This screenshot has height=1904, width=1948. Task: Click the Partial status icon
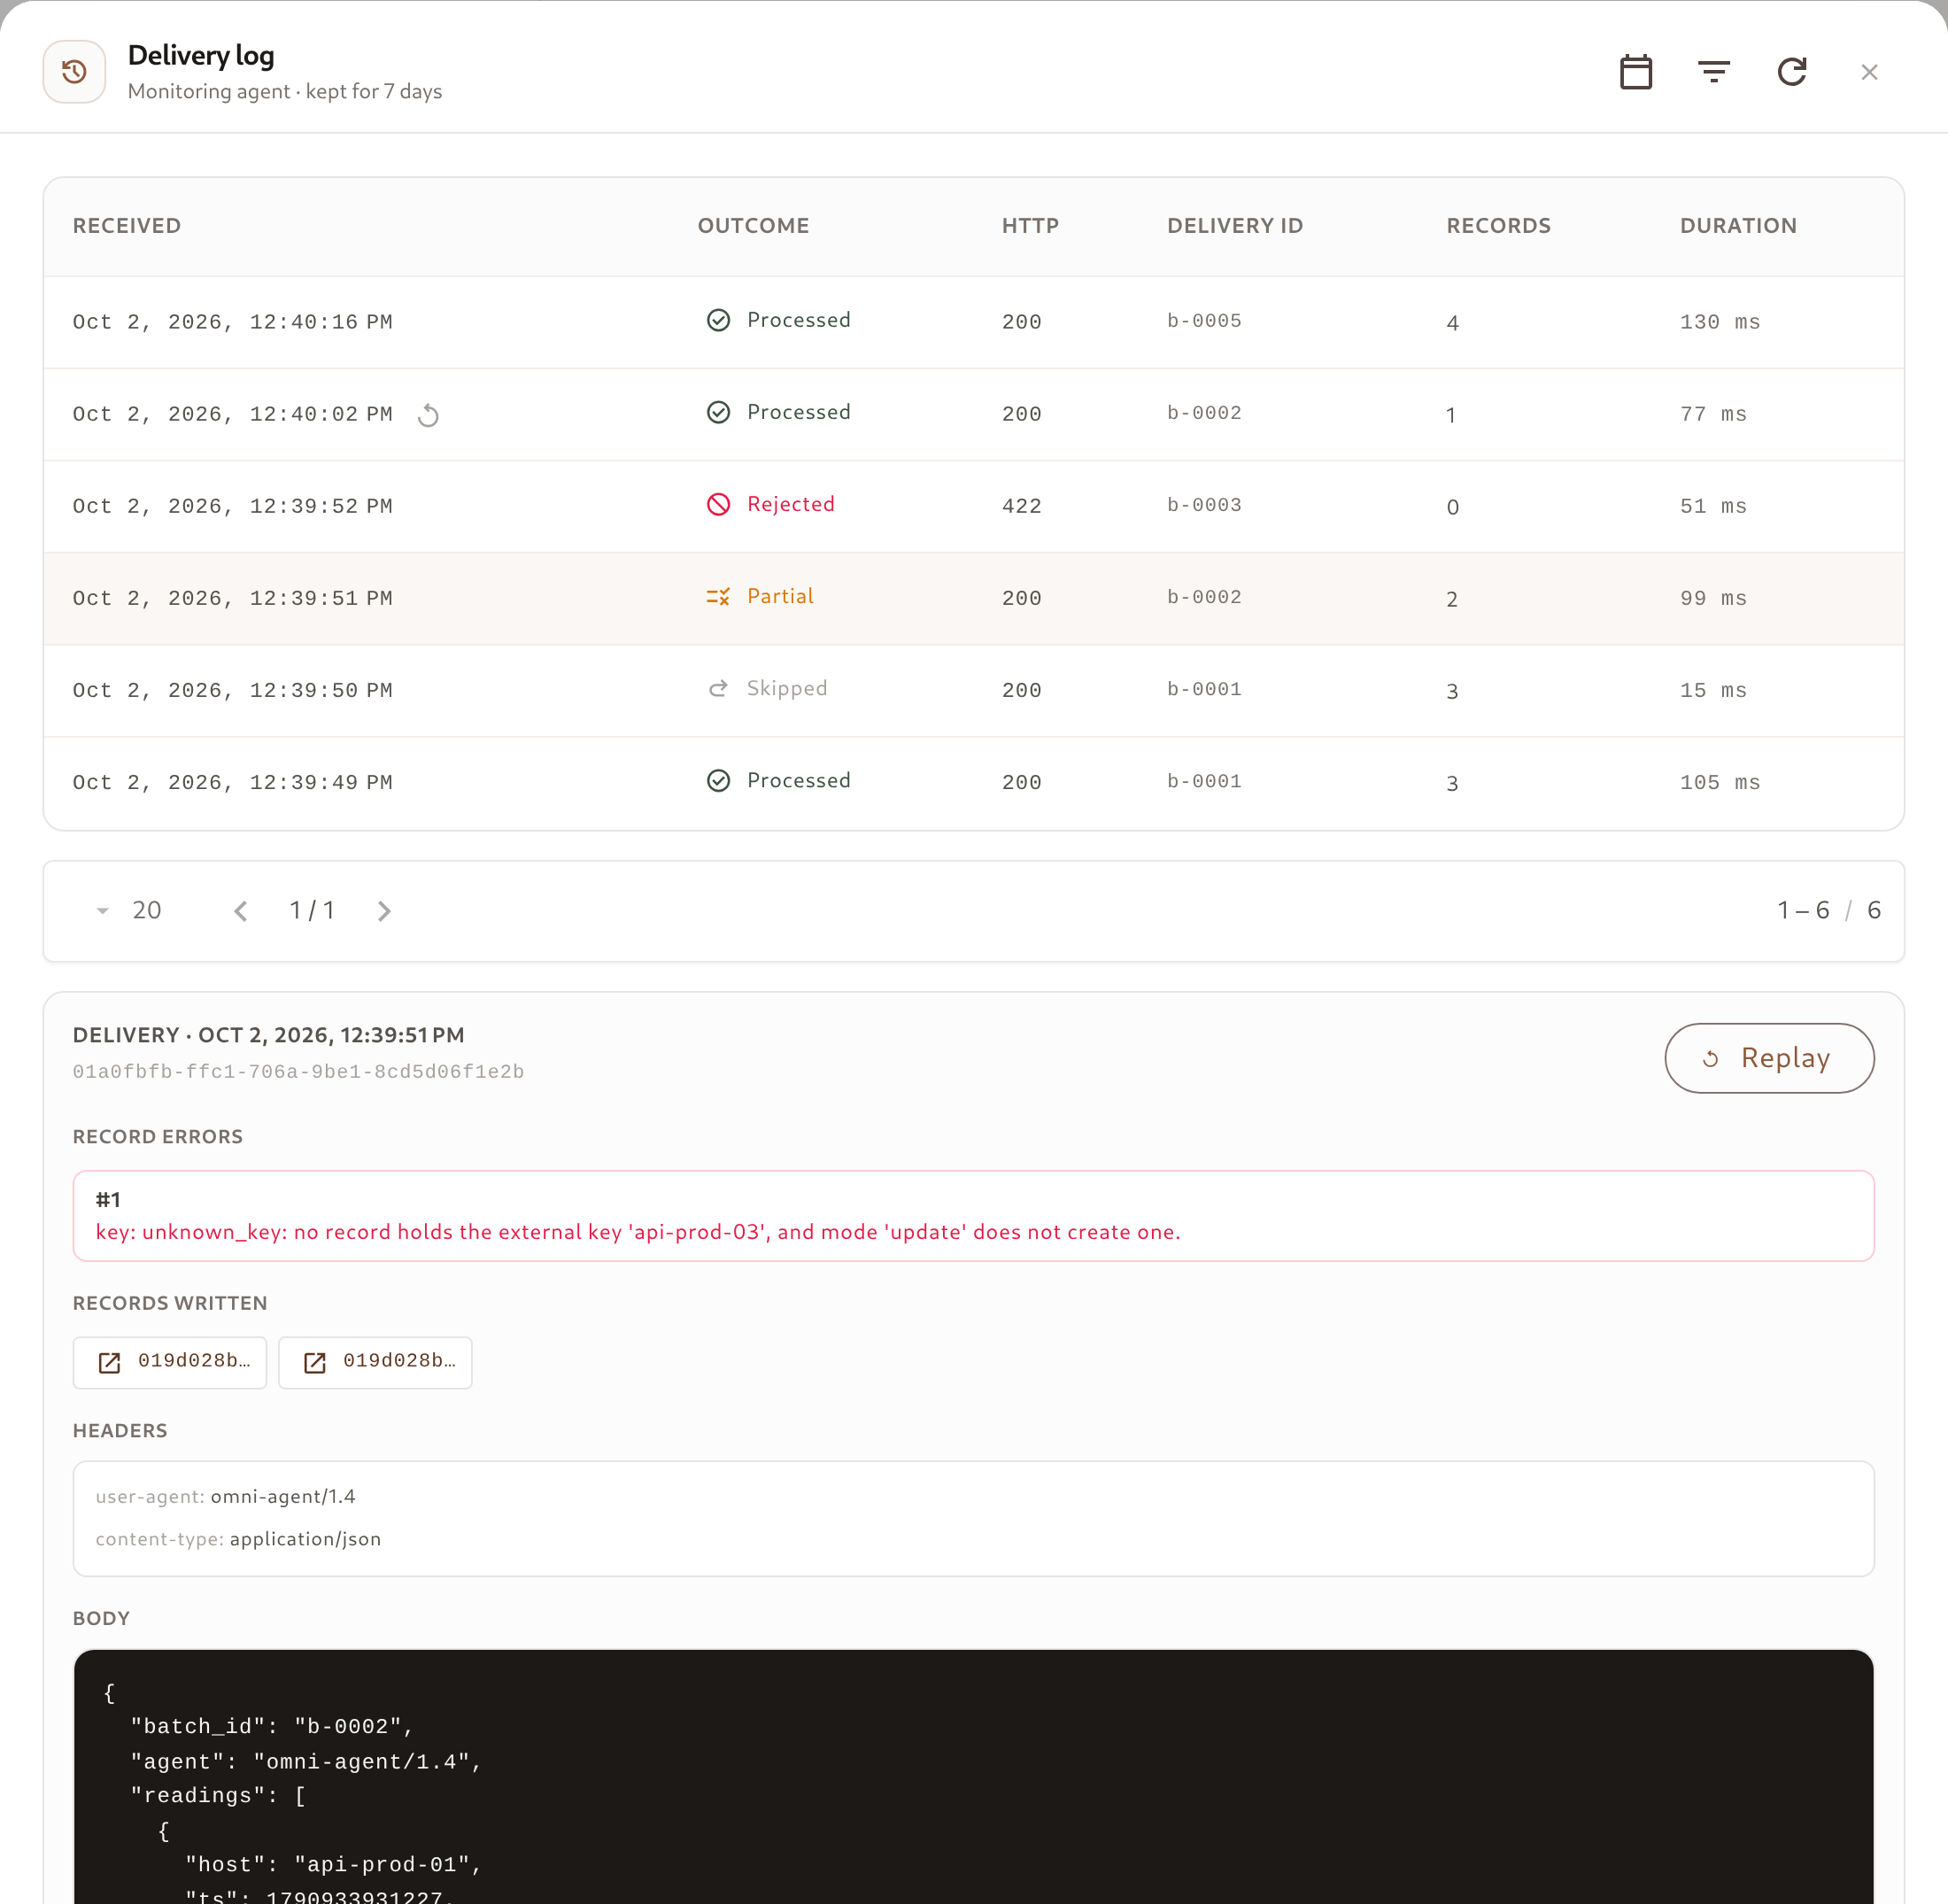pyautogui.click(x=718, y=597)
